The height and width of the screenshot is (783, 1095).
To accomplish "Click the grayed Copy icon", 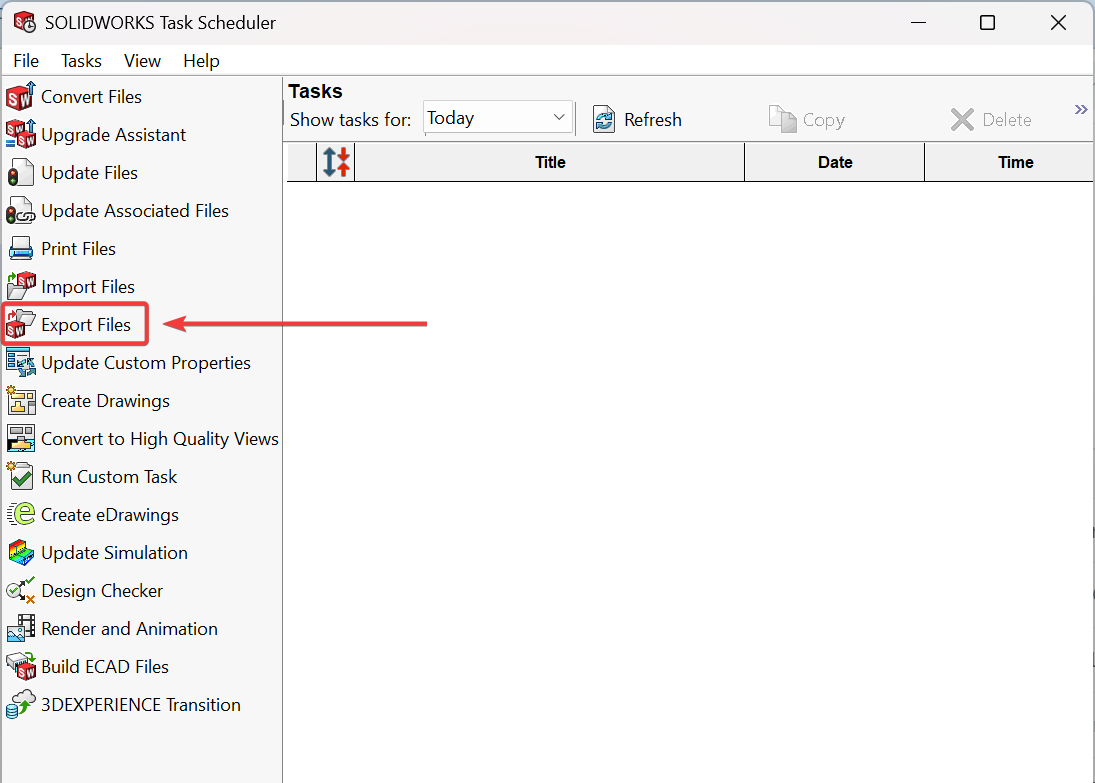I will pyautogui.click(x=782, y=119).
